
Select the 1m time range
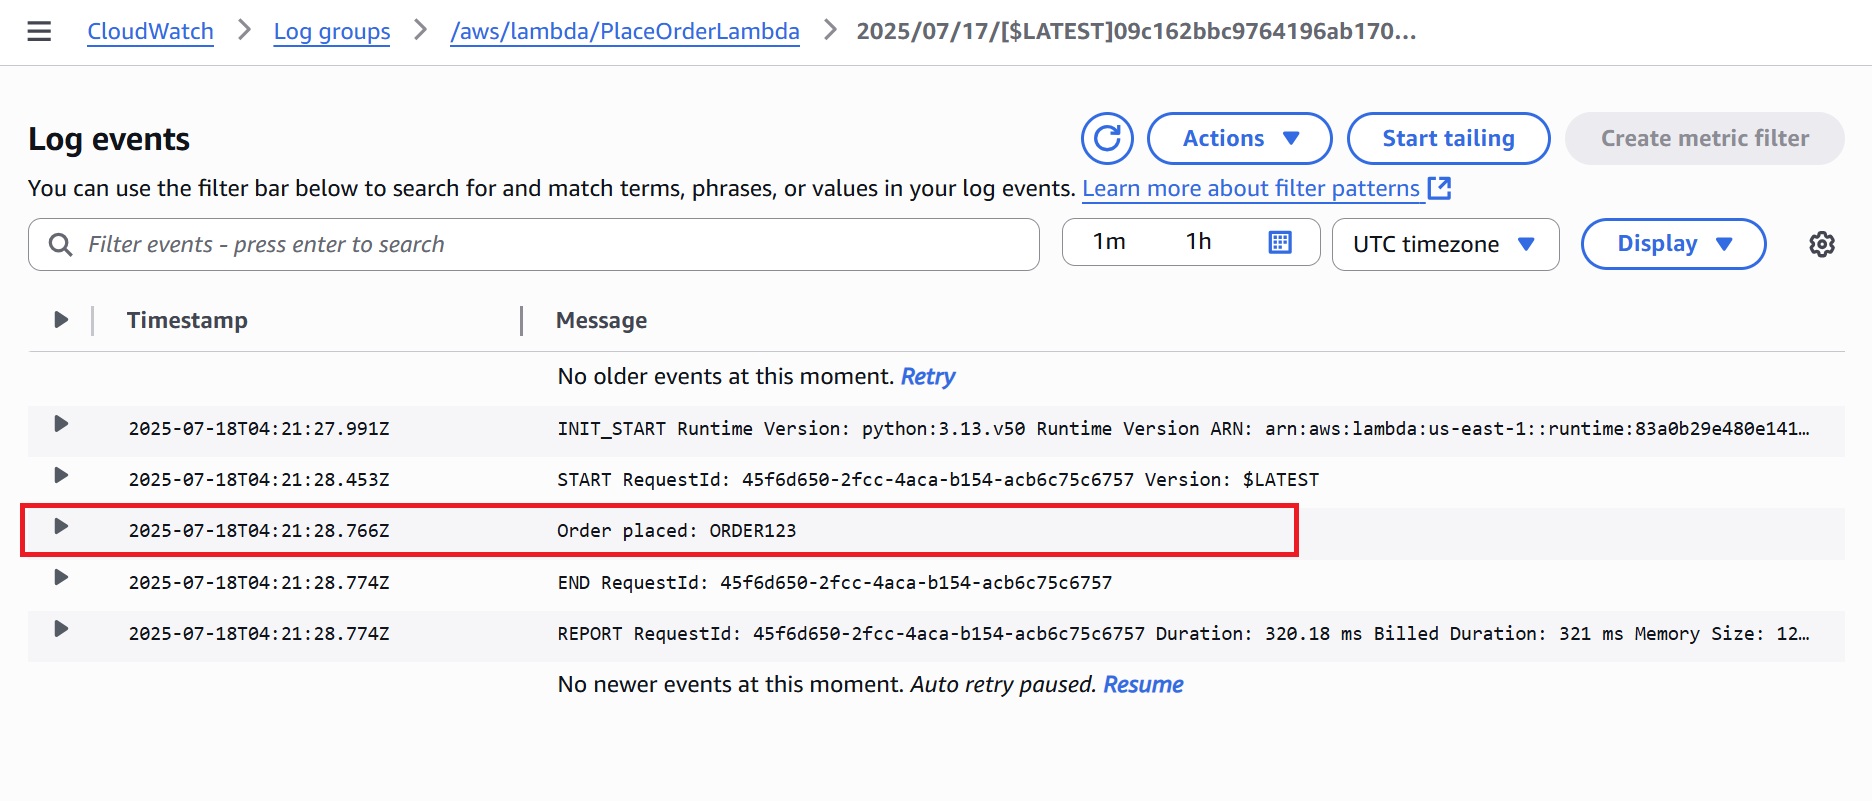[x=1109, y=242]
